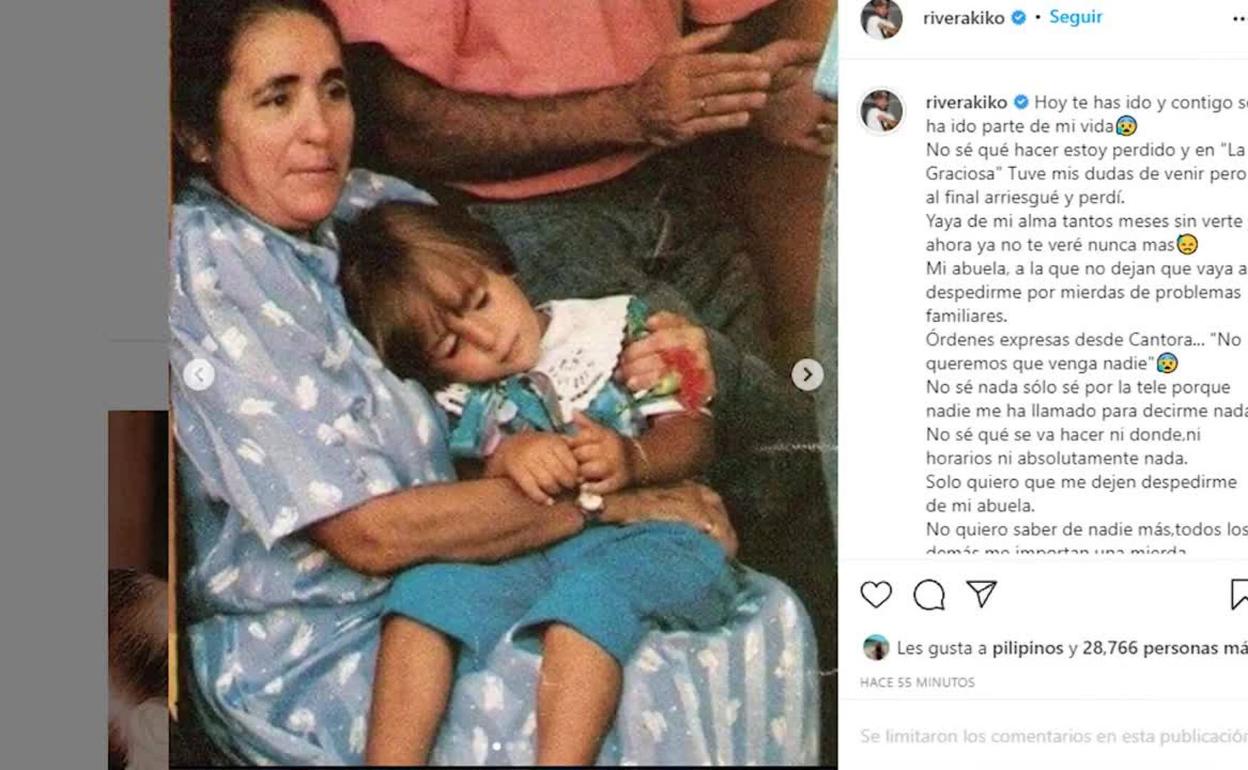The height and width of the screenshot is (770, 1248).
Task: Click the partial image thumbnail behind the post
Action: 138,590
